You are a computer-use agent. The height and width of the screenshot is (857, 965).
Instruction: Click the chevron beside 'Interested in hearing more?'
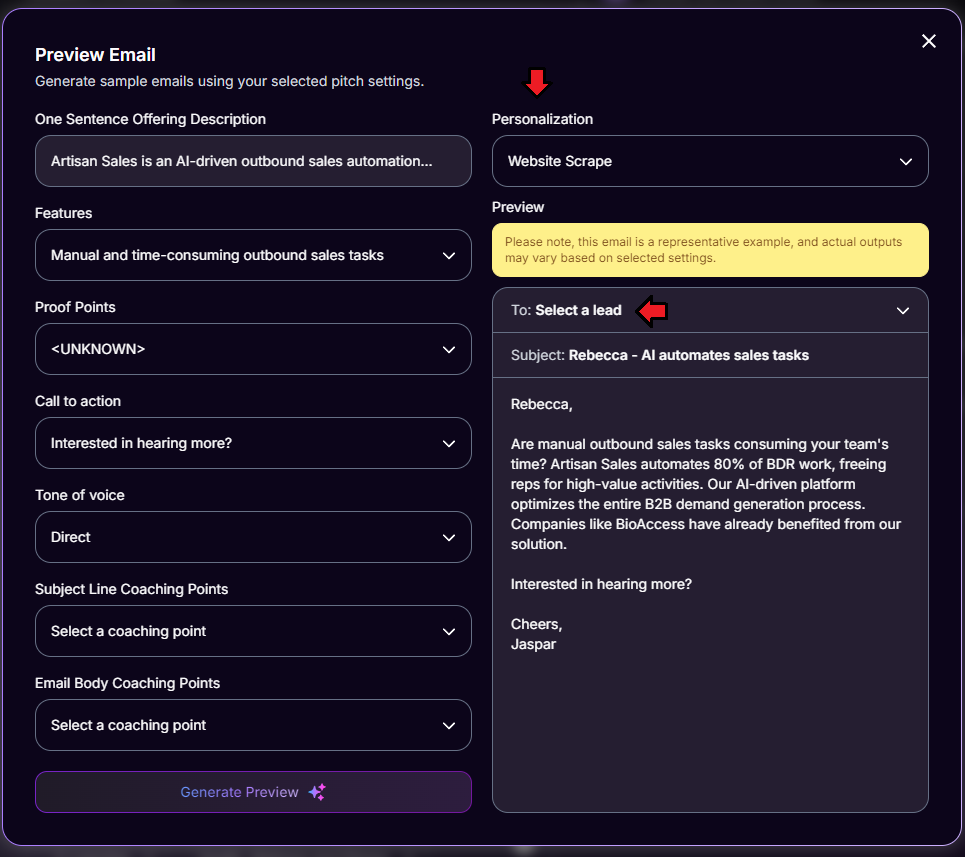point(449,444)
